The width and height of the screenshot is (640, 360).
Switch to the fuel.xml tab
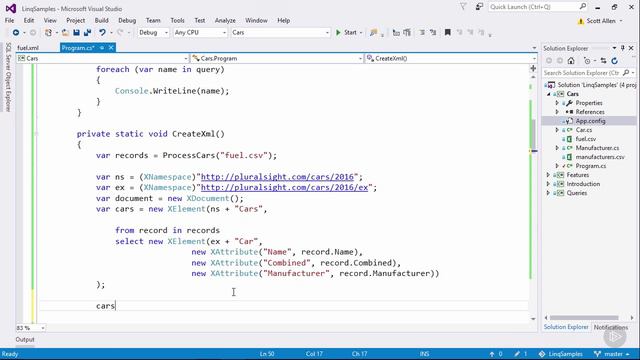point(28,48)
